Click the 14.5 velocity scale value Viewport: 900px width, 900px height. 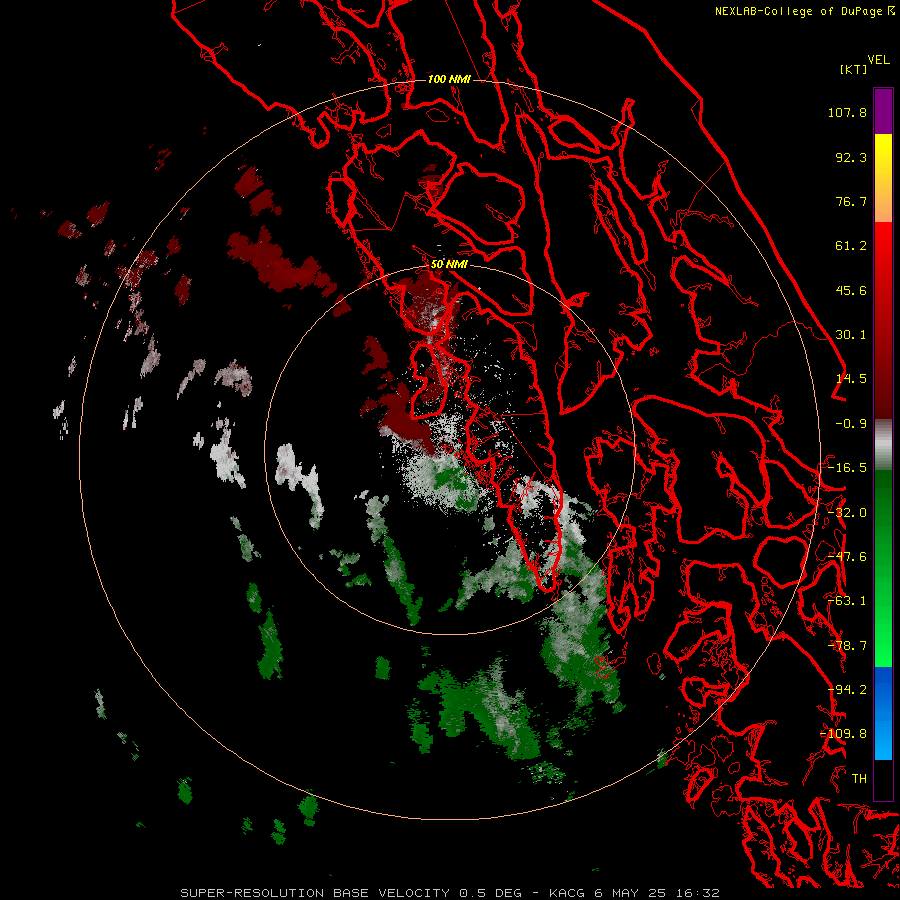pos(851,379)
